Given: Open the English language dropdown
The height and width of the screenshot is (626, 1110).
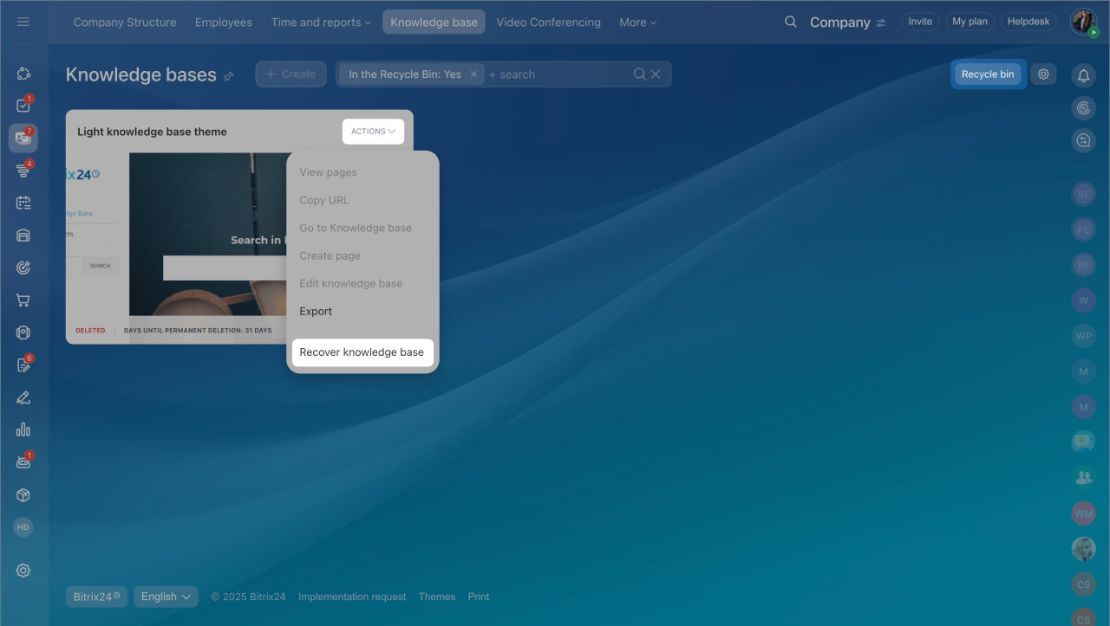Looking at the screenshot, I should pyautogui.click(x=166, y=597).
